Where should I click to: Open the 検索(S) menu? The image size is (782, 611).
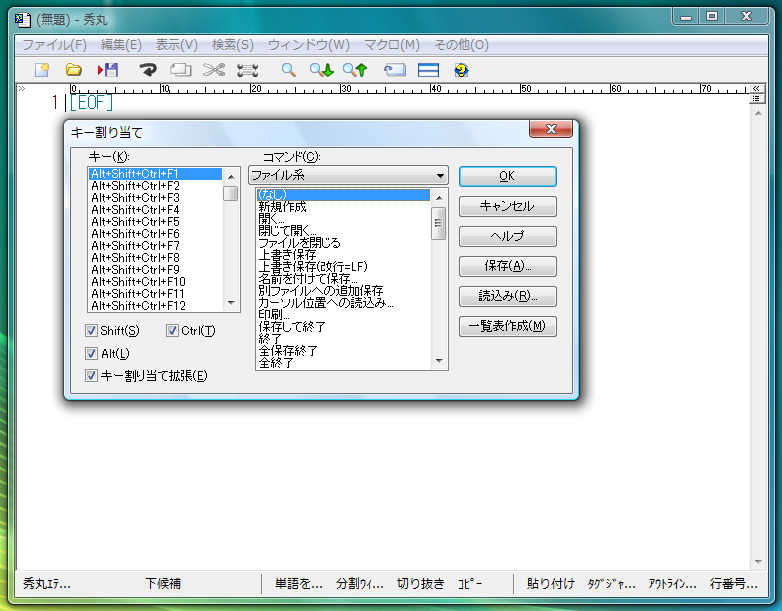point(233,45)
